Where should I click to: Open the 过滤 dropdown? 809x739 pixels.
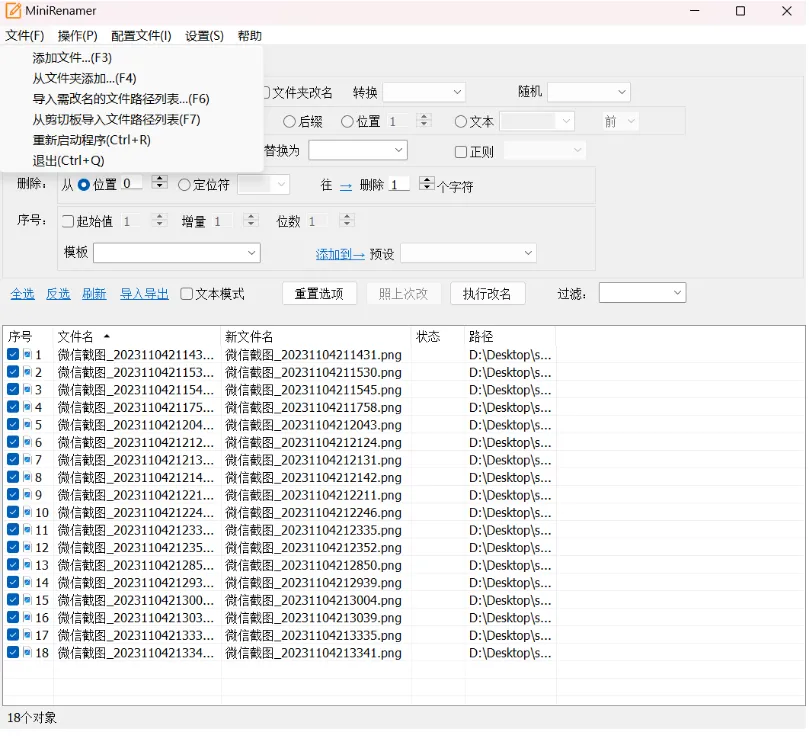point(642,293)
